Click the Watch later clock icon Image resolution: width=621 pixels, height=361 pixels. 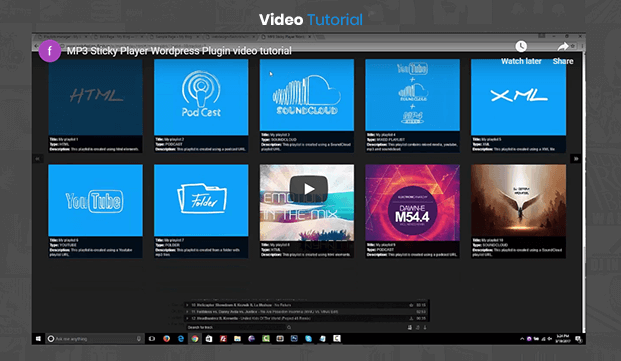click(x=521, y=46)
